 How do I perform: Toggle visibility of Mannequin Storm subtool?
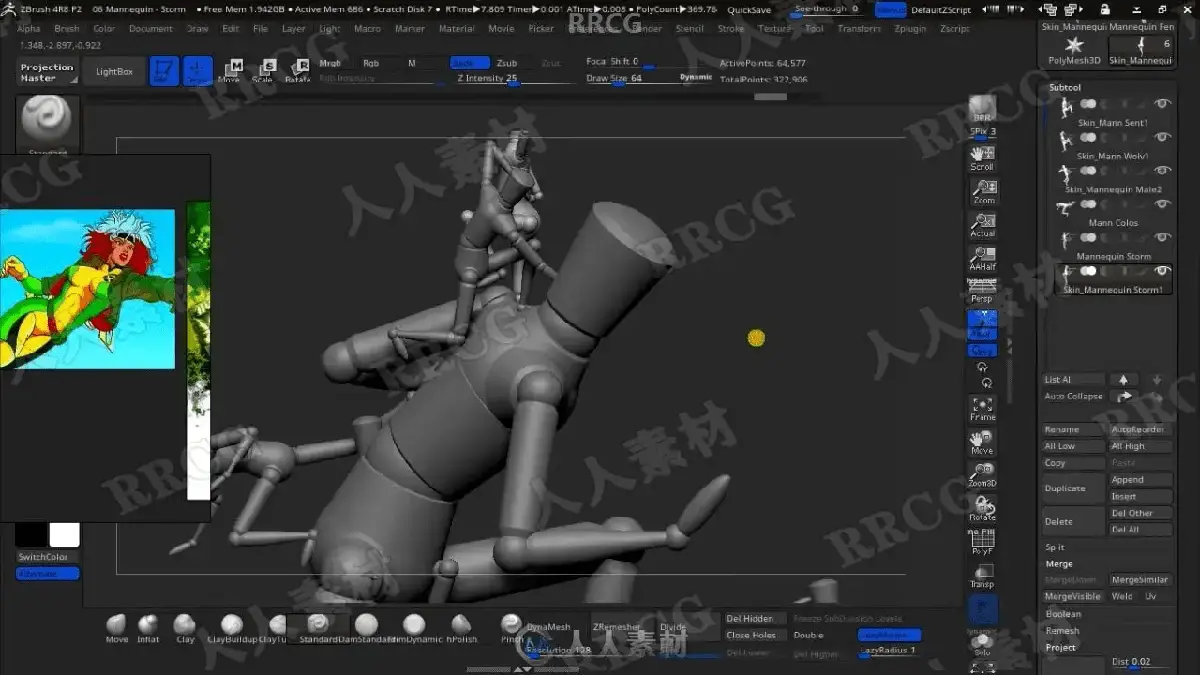[1162, 238]
